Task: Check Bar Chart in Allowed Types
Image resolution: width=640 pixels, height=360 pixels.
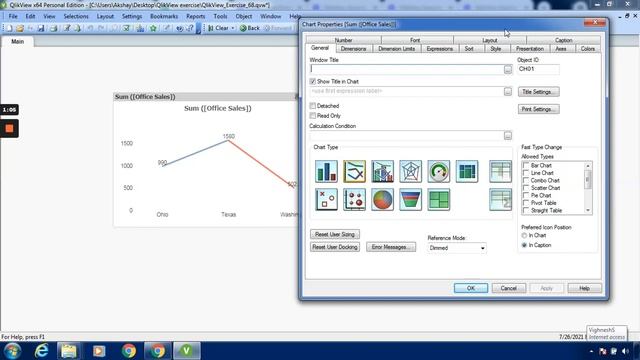Action: [526, 165]
